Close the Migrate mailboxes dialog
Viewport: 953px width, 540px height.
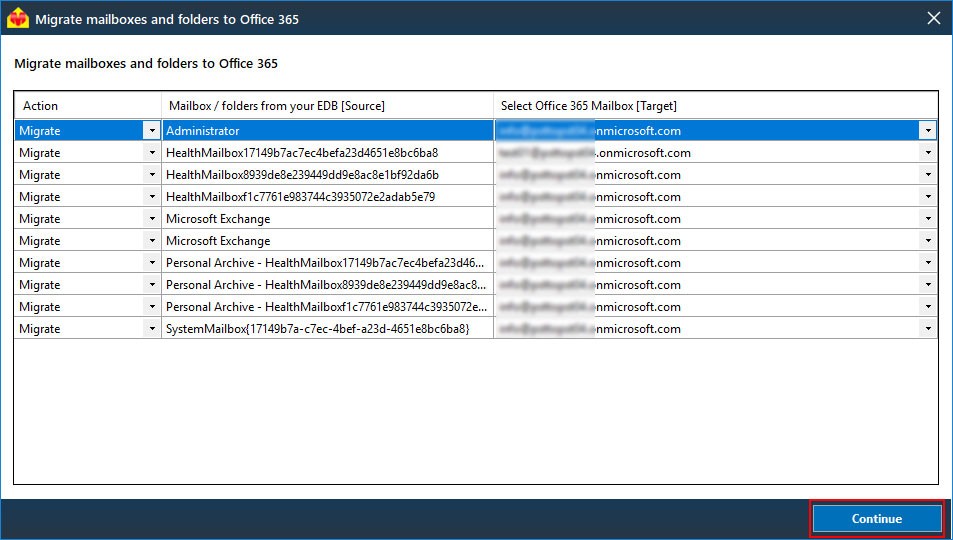(x=934, y=18)
